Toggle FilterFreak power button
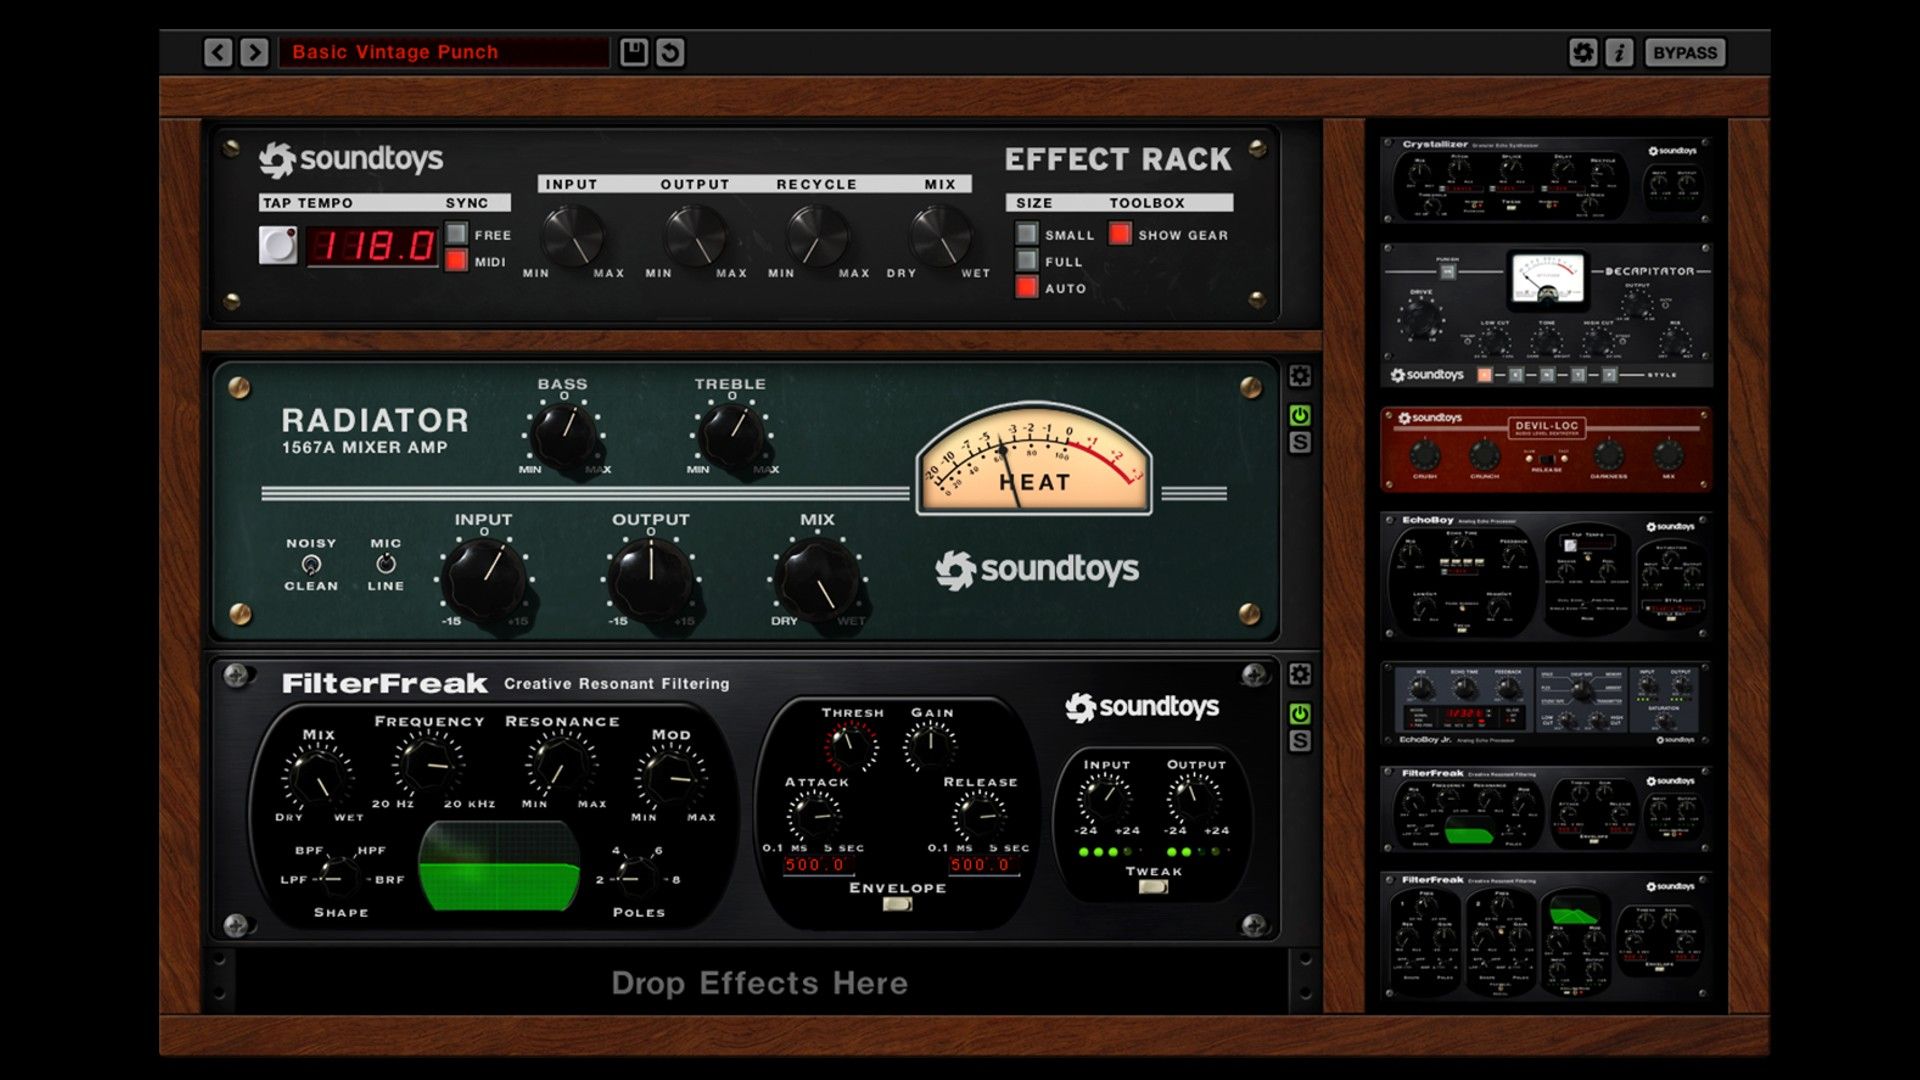 (x=1299, y=713)
